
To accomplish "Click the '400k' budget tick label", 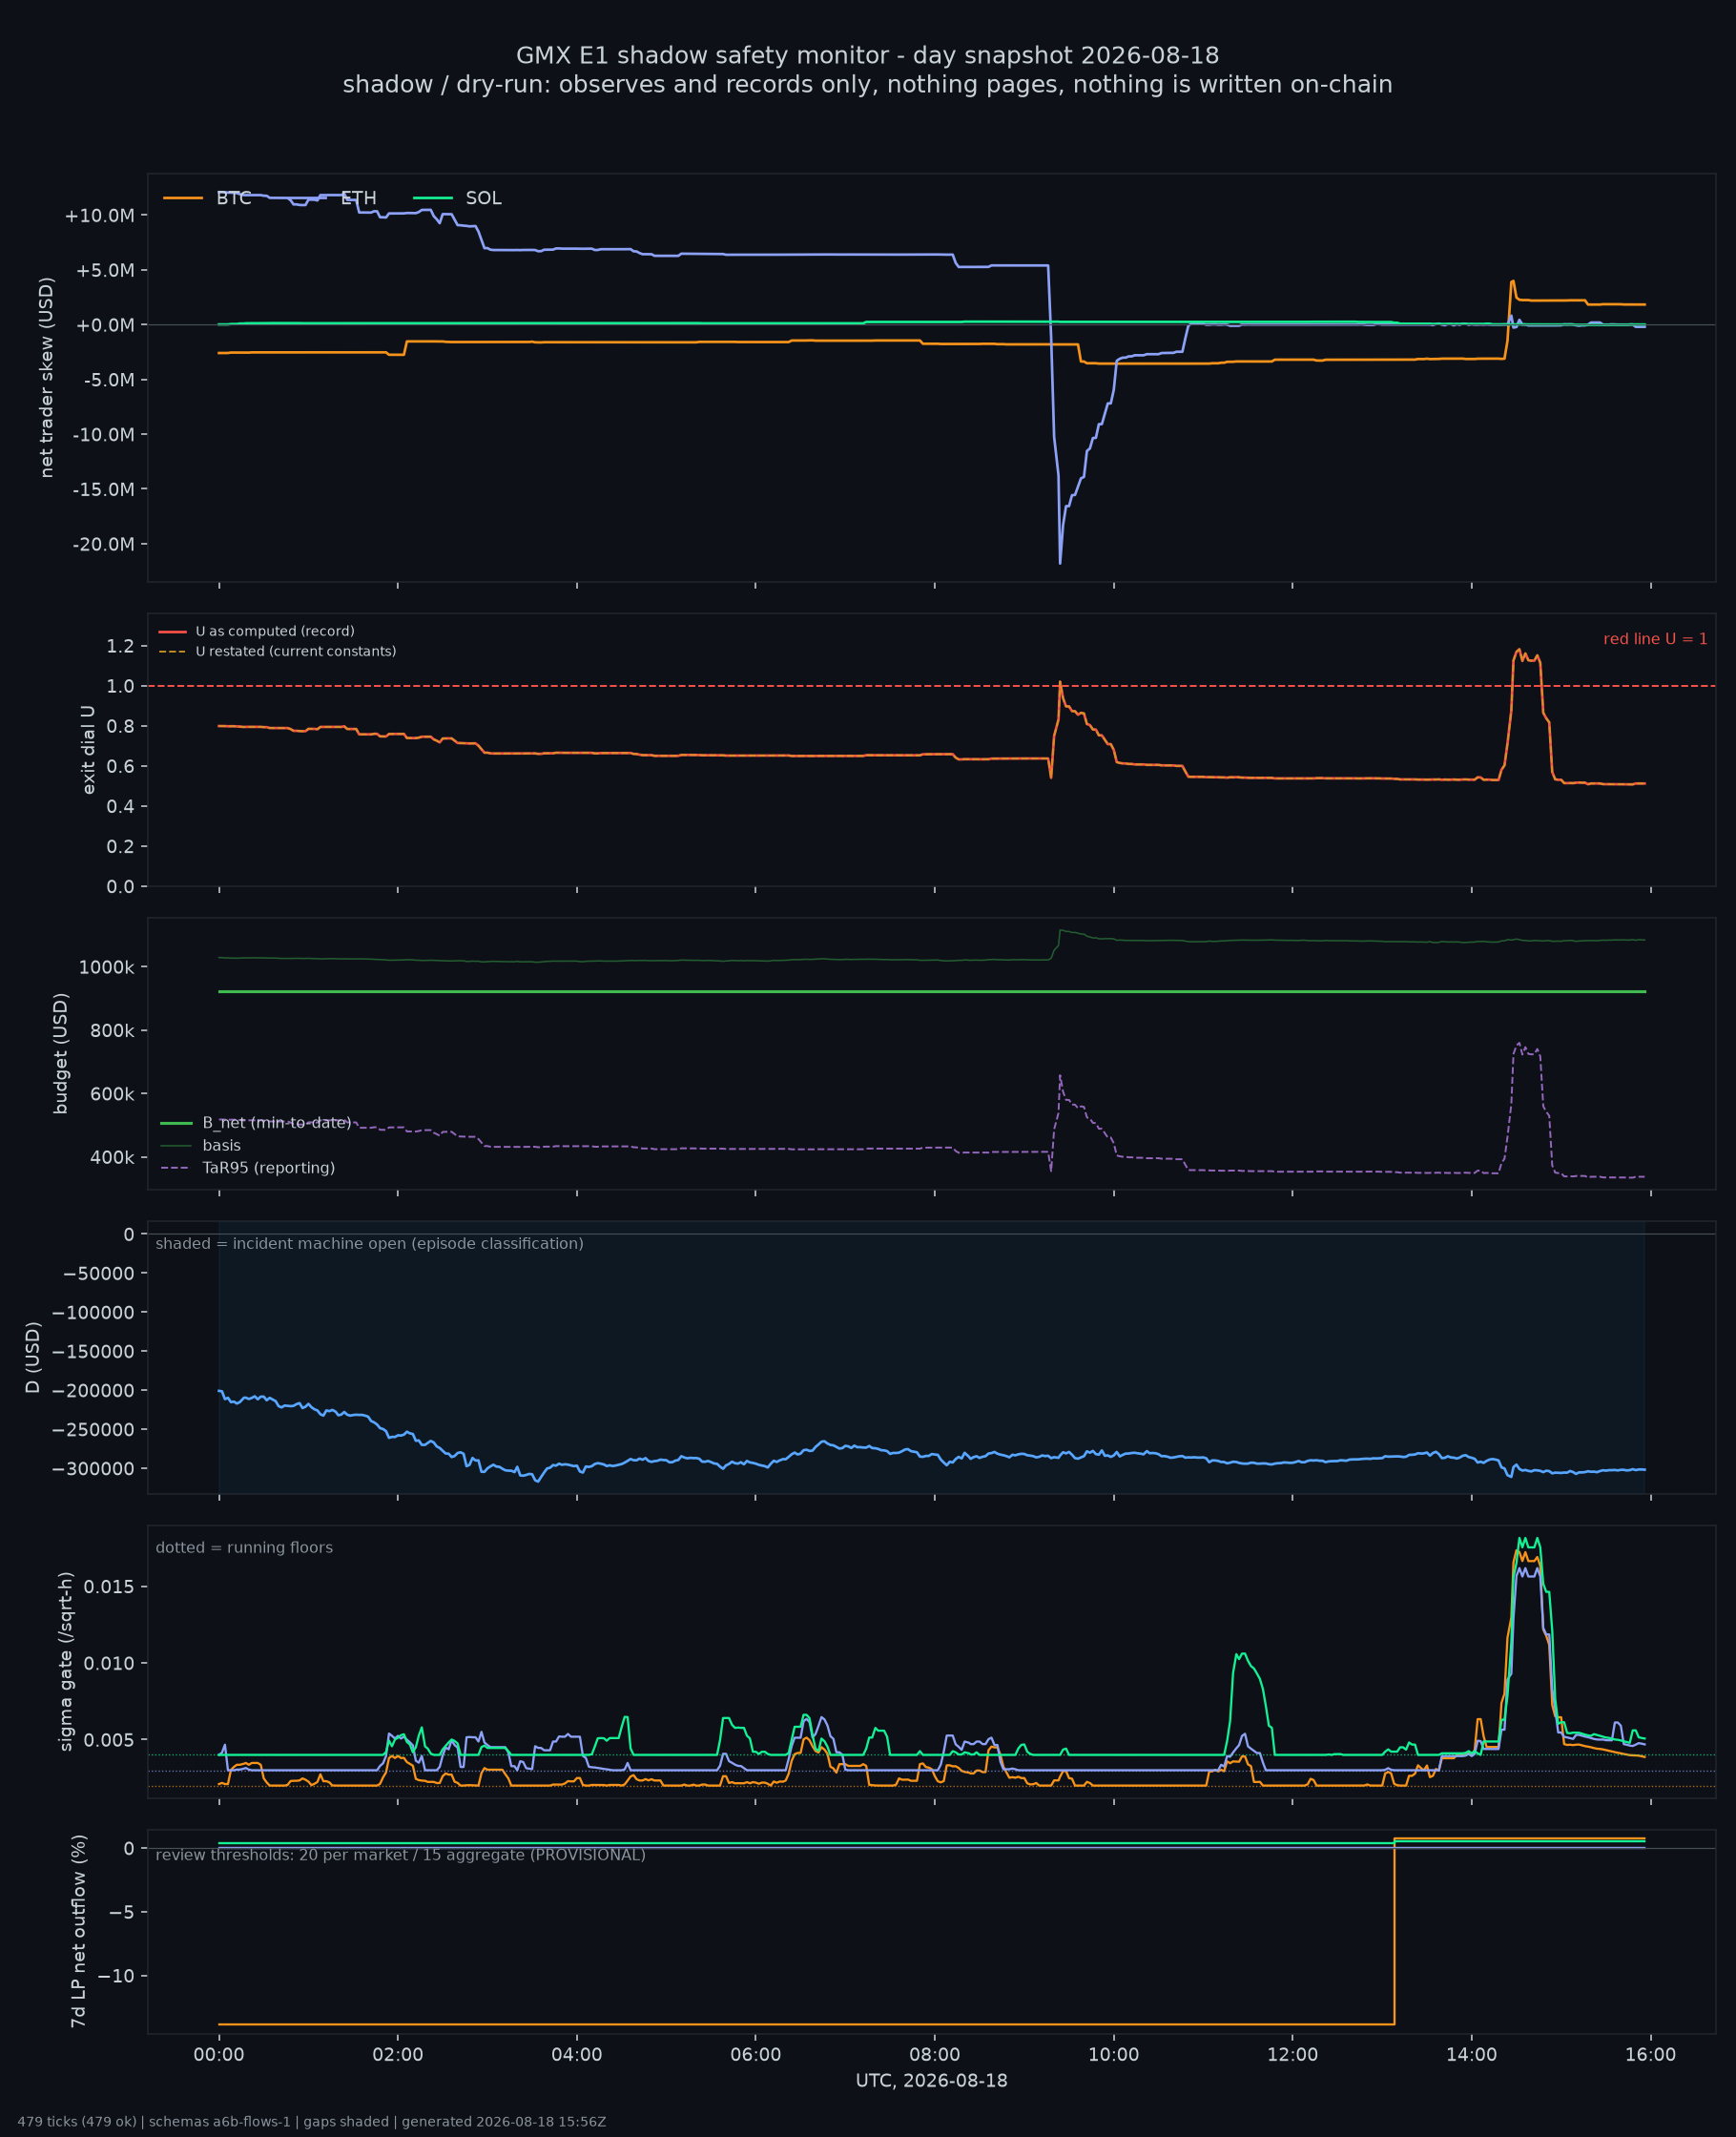I will click(112, 1158).
